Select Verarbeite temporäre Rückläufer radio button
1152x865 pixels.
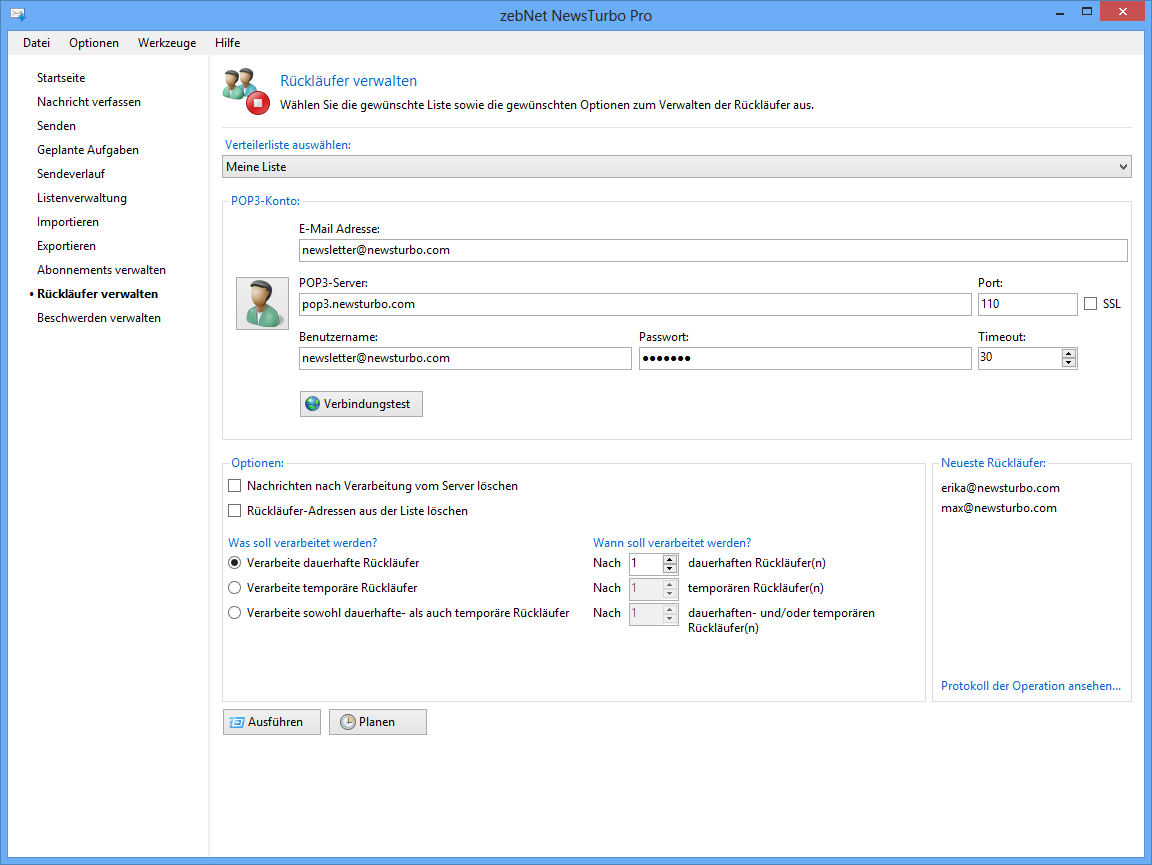[x=234, y=588]
